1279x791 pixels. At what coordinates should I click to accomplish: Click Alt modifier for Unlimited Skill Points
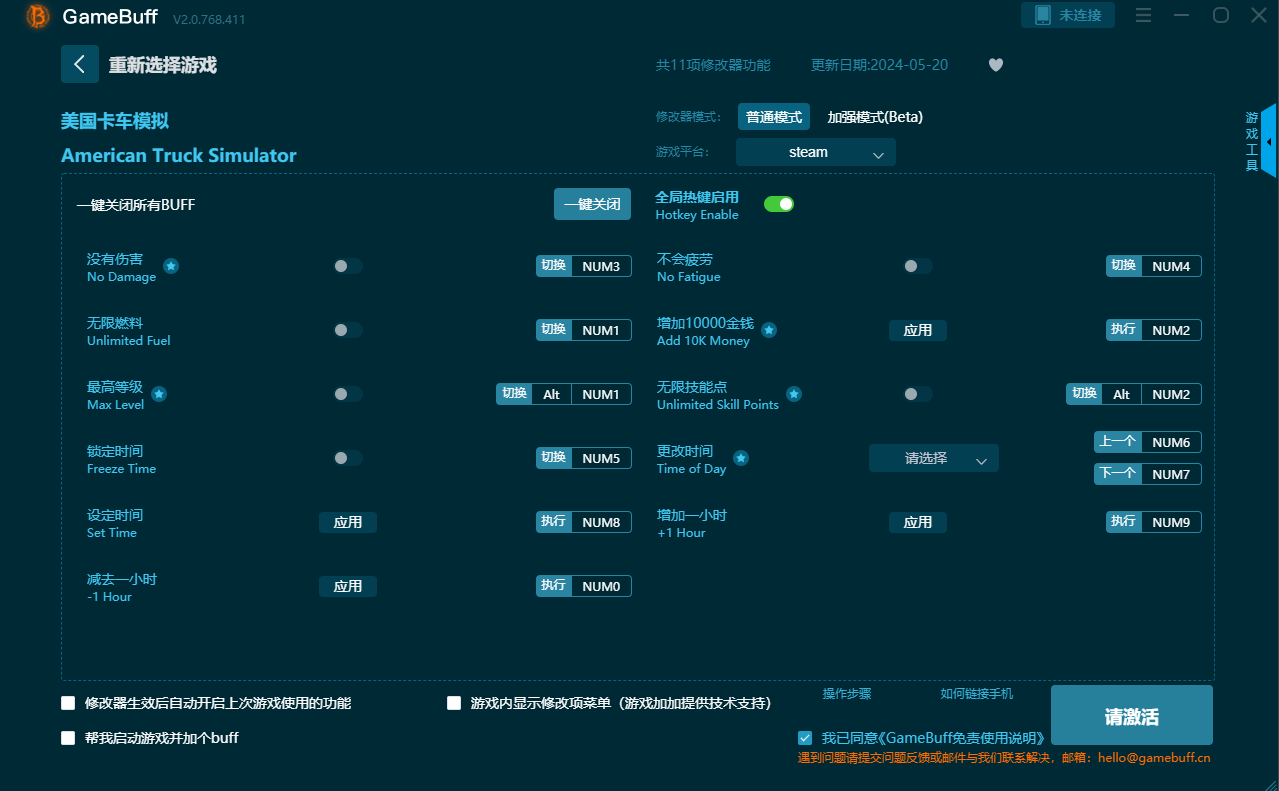pos(1122,394)
